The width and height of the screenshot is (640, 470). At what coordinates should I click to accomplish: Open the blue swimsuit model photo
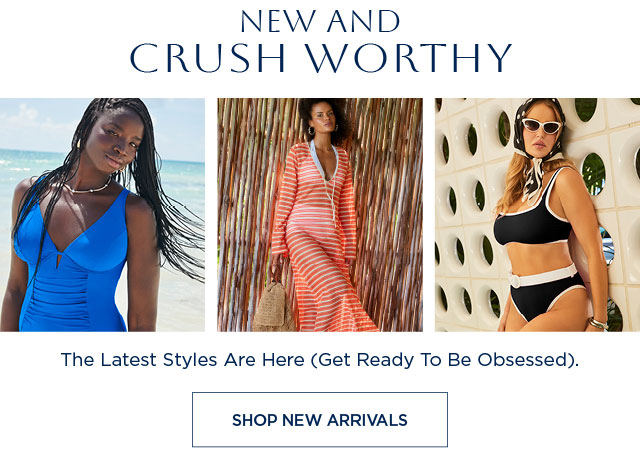click(102, 215)
